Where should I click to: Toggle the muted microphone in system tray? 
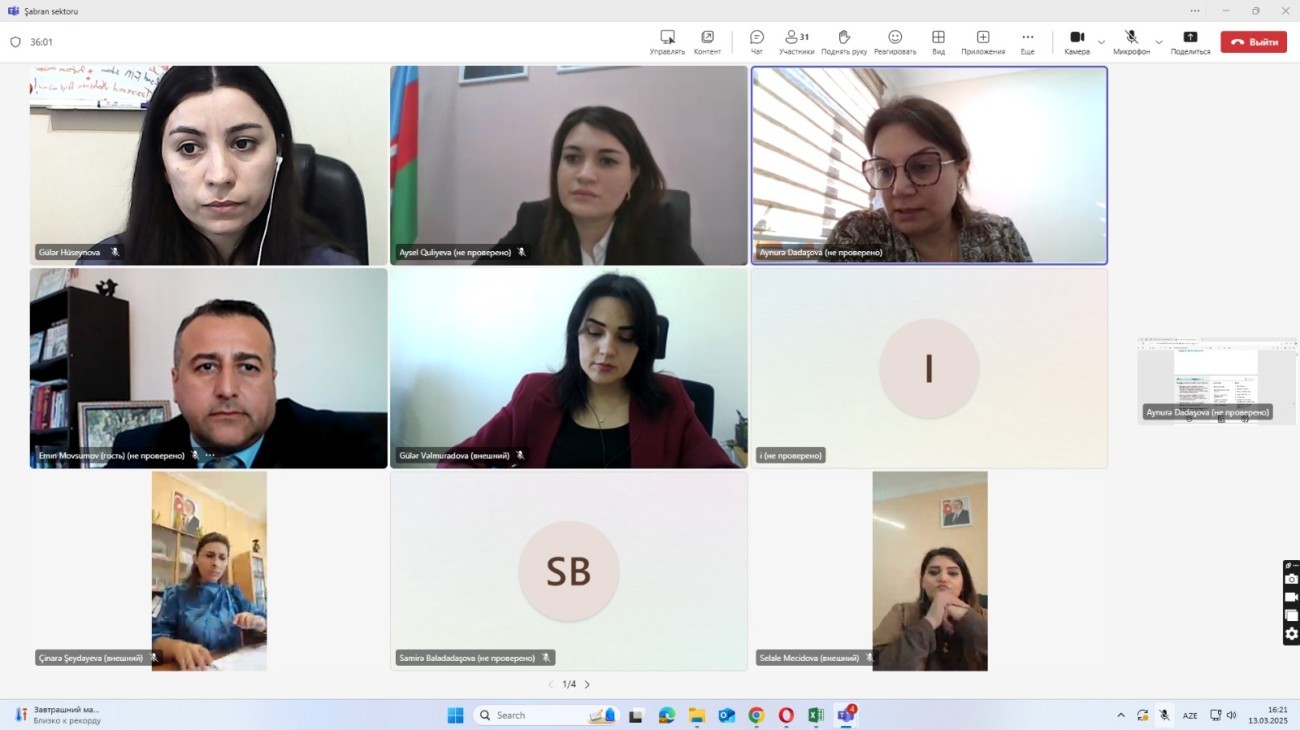pos(1164,715)
